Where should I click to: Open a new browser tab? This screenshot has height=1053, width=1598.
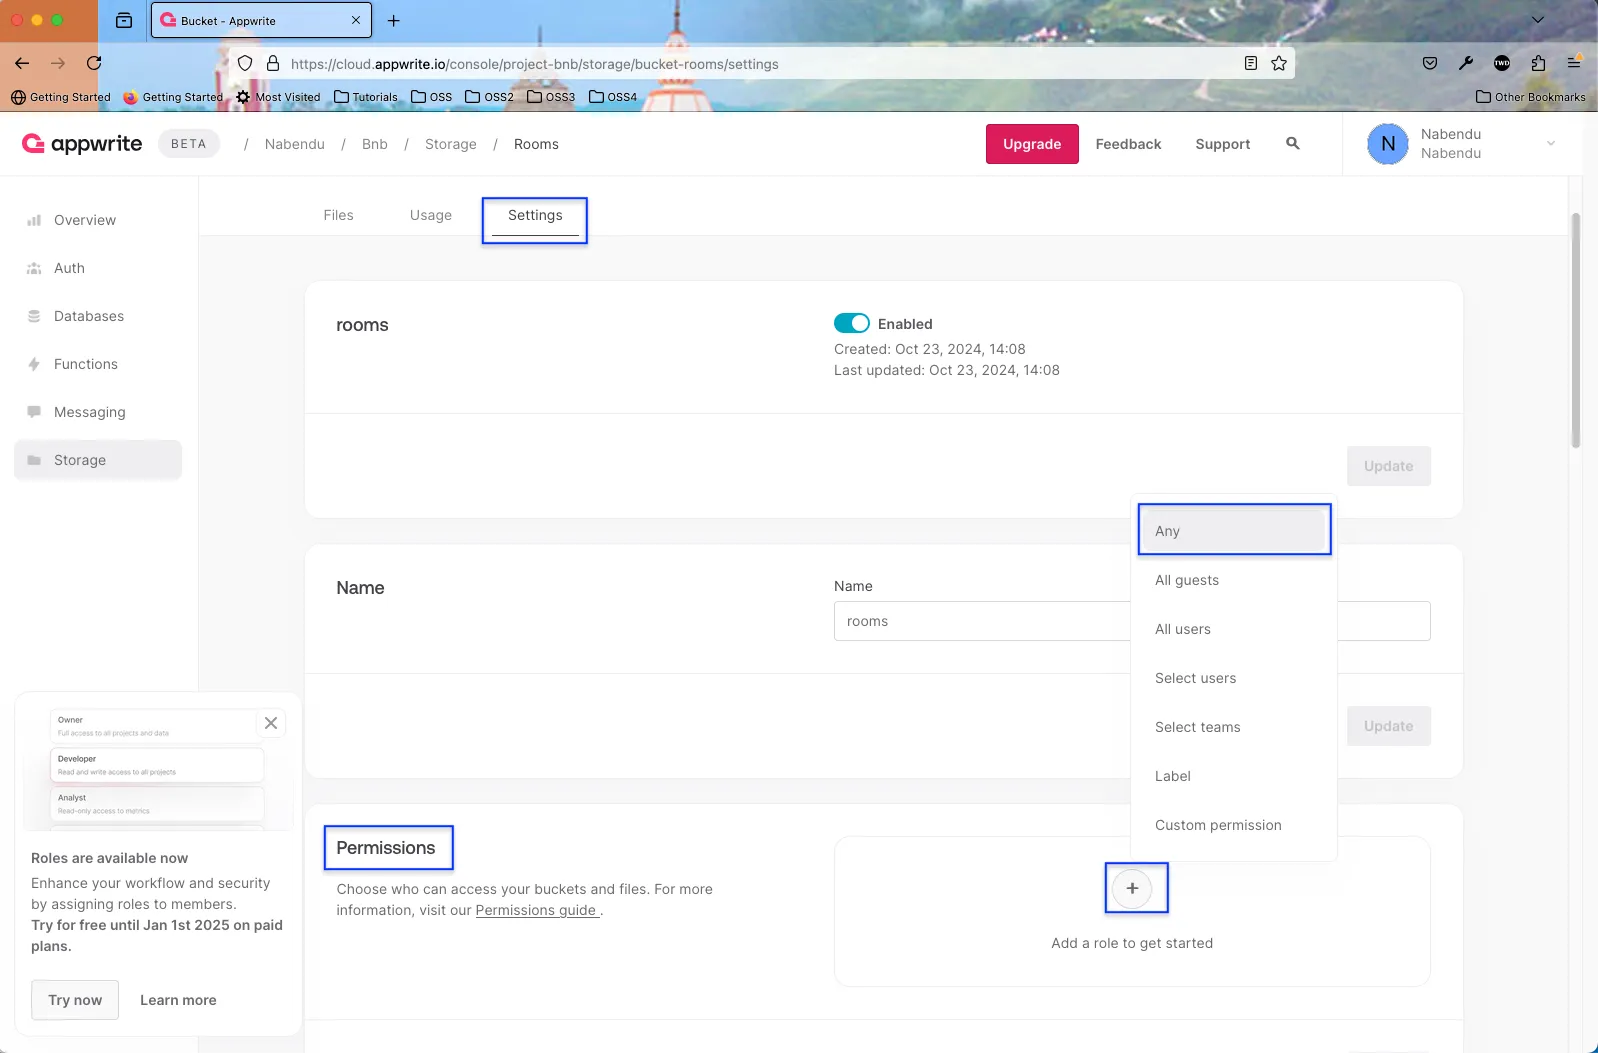394,20
